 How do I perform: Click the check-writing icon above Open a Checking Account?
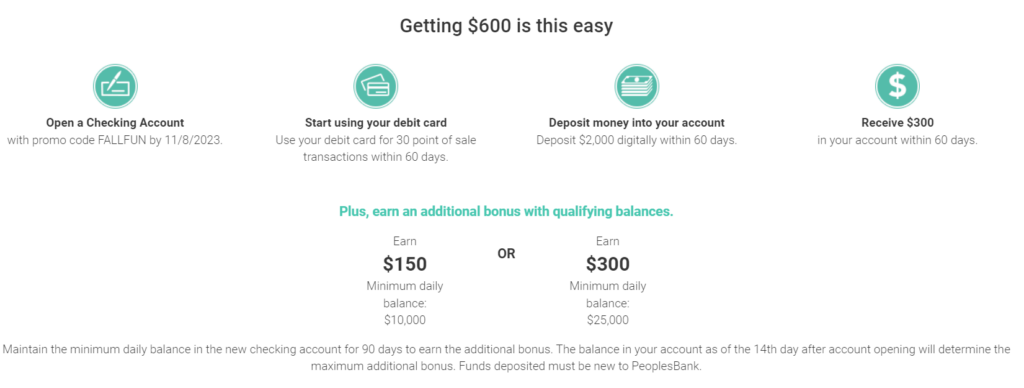coord(115,86)
